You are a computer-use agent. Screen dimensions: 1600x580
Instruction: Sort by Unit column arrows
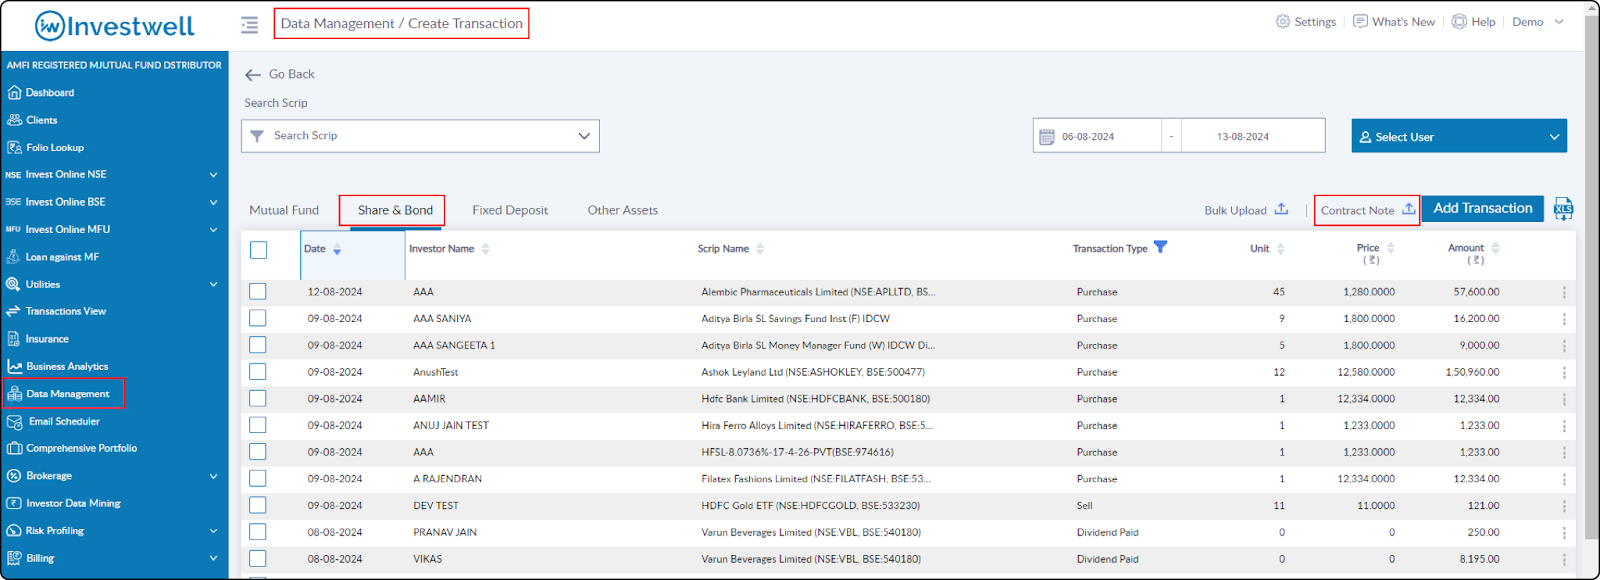[1280, 249]
